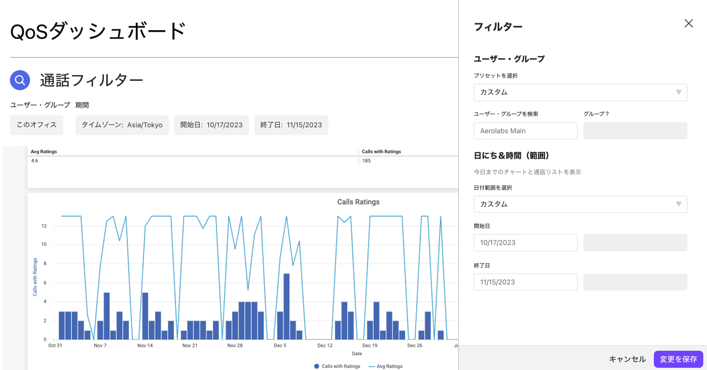Click the Avg Ratings value 4.6
The width and height of the screenshot is (707, 370).
pyautogui.click(x=35, y=161)
